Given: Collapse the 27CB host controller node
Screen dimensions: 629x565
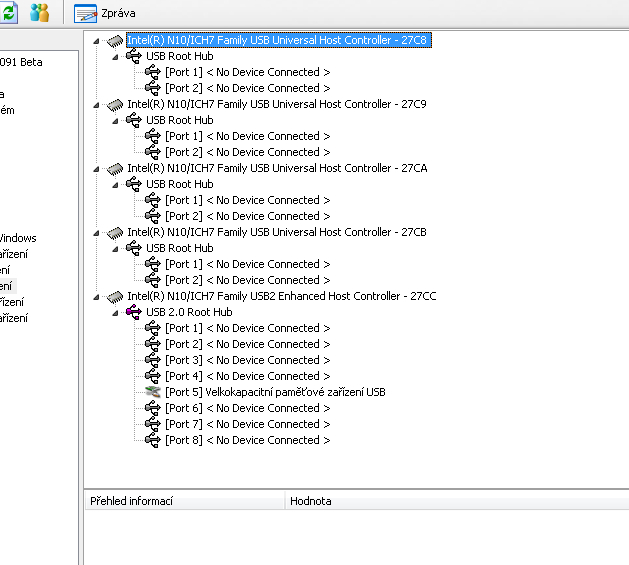Looking at the screenshot, I should [x=96, y=233].
